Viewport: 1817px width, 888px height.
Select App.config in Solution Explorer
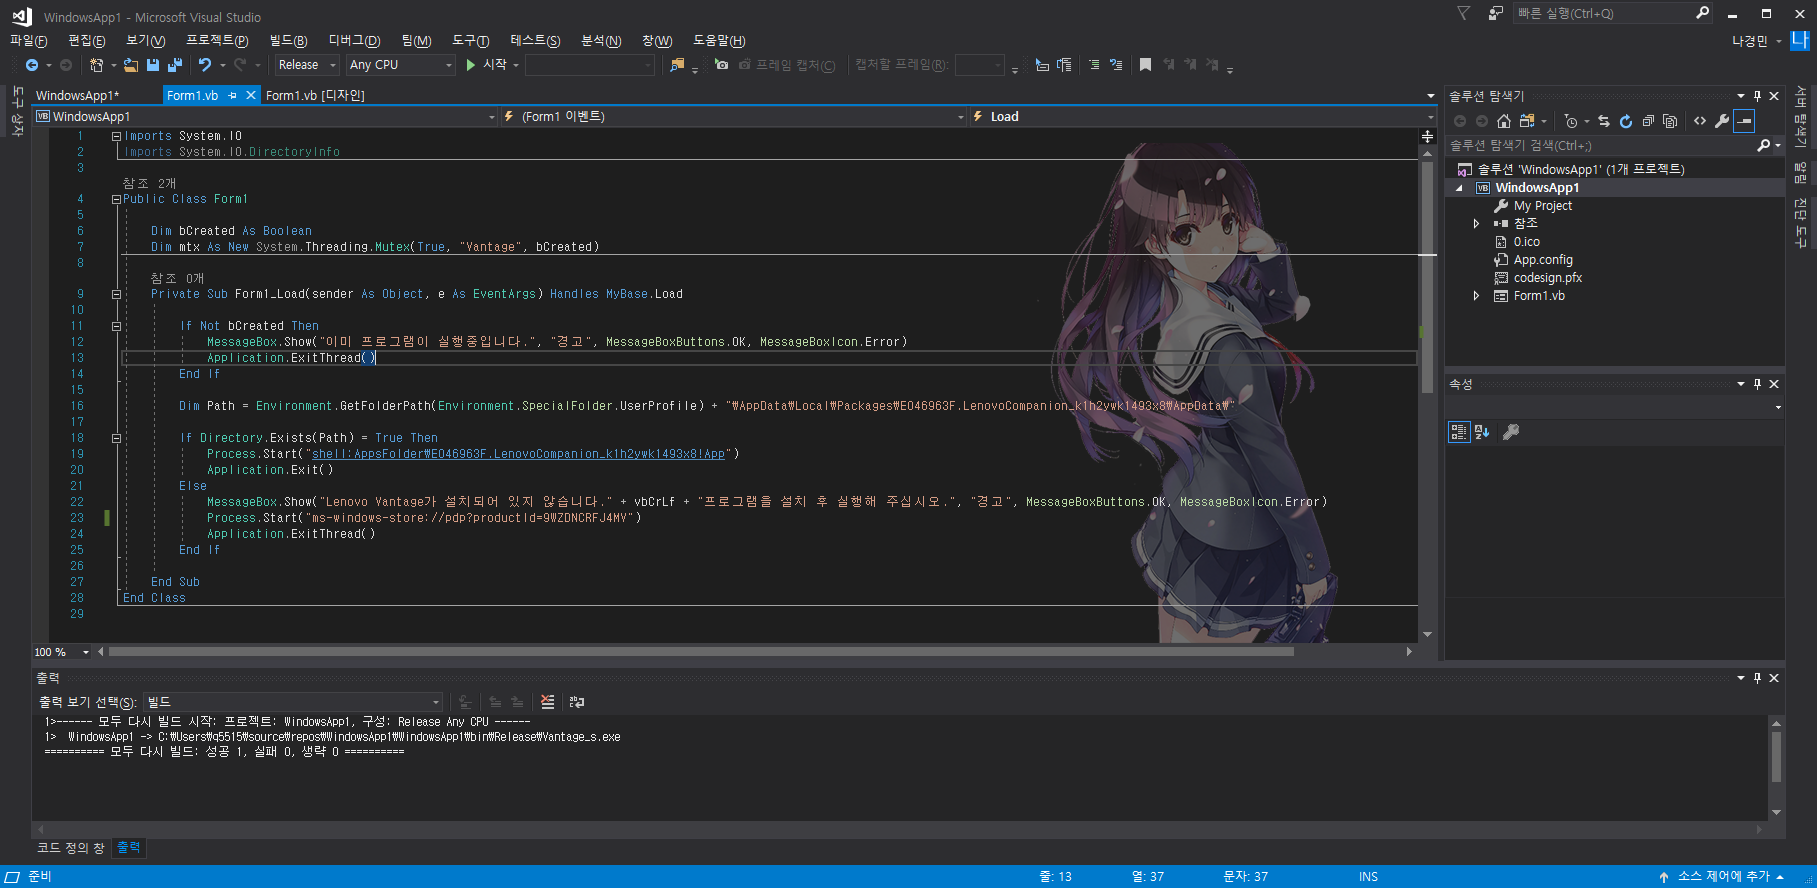click(x=1542, y=260)
